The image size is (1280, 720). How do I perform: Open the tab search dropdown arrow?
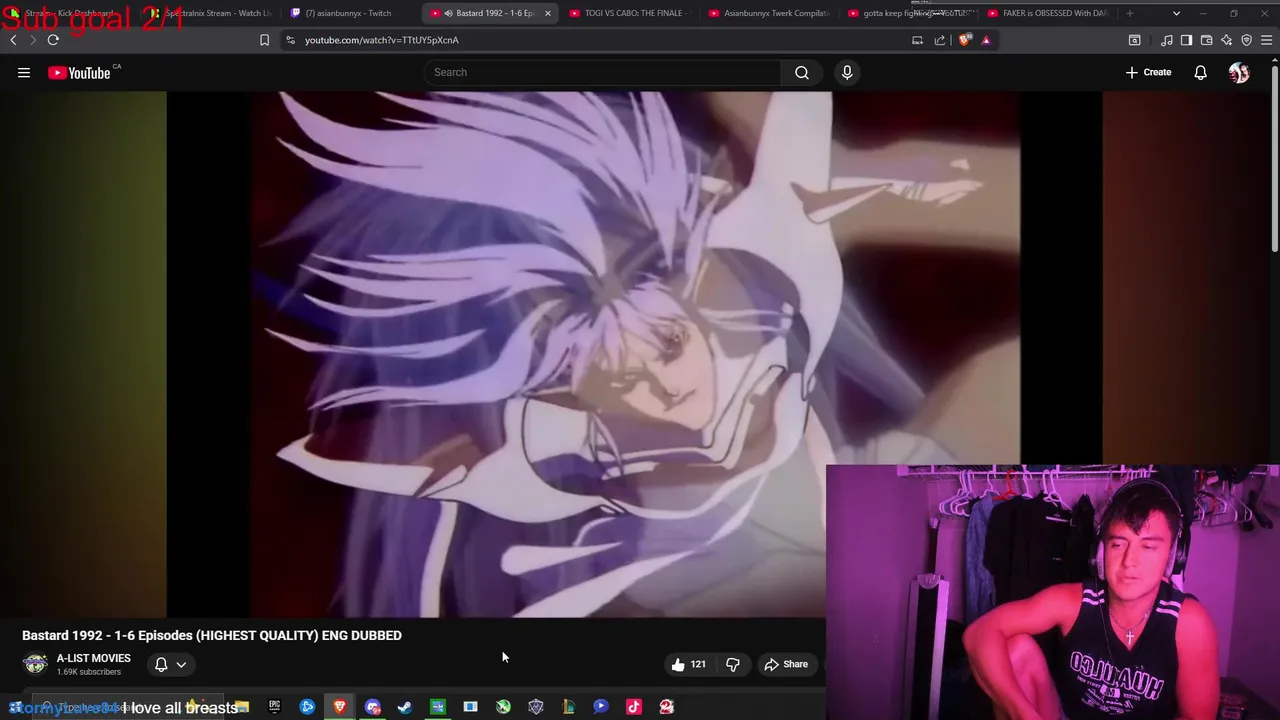pyautogui.click(x=1176, y=13)
